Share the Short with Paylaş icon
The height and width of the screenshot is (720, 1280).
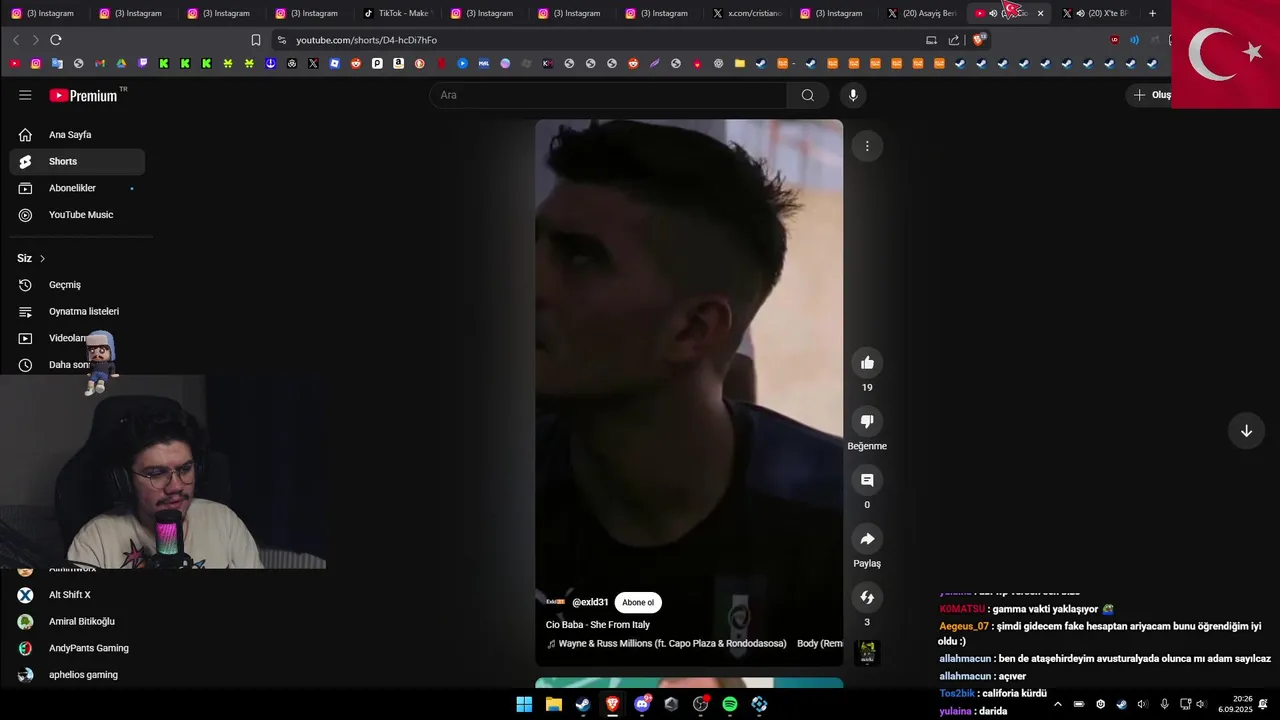coord(867,539)
